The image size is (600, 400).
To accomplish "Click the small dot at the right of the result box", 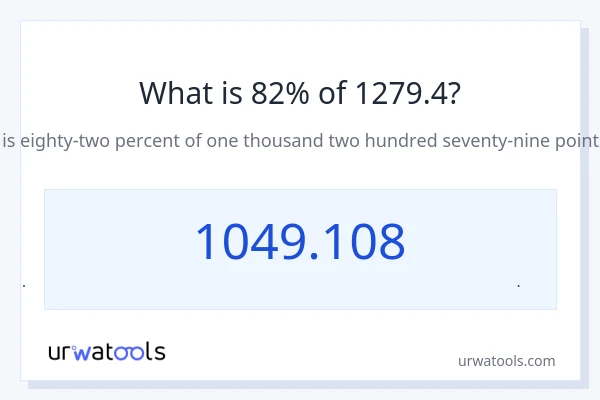I will tap(518, 286).
